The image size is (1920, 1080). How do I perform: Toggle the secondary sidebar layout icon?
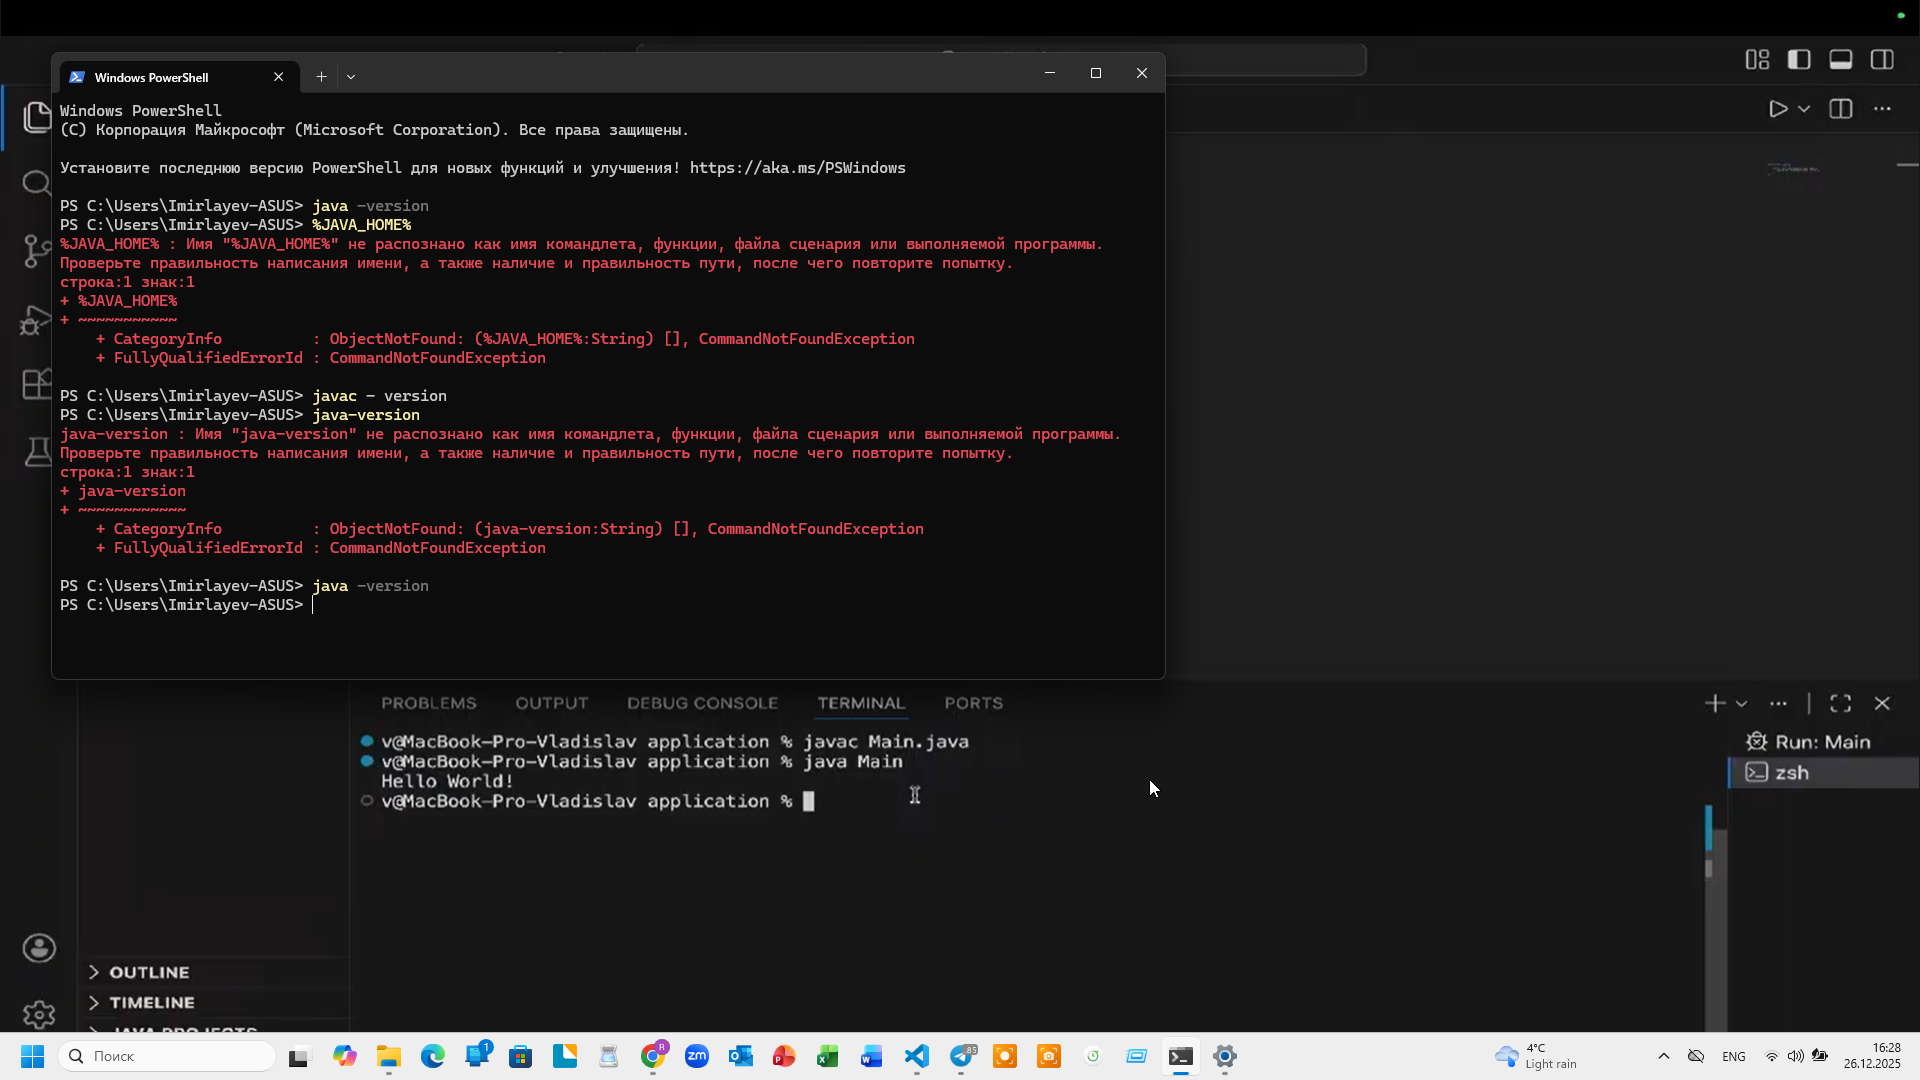point(1882,60)
